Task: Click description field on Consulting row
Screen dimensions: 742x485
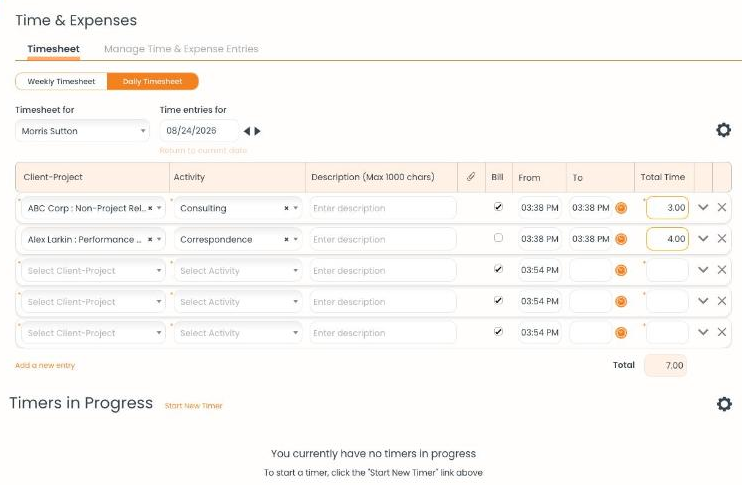Action: (x=383, y=208)
